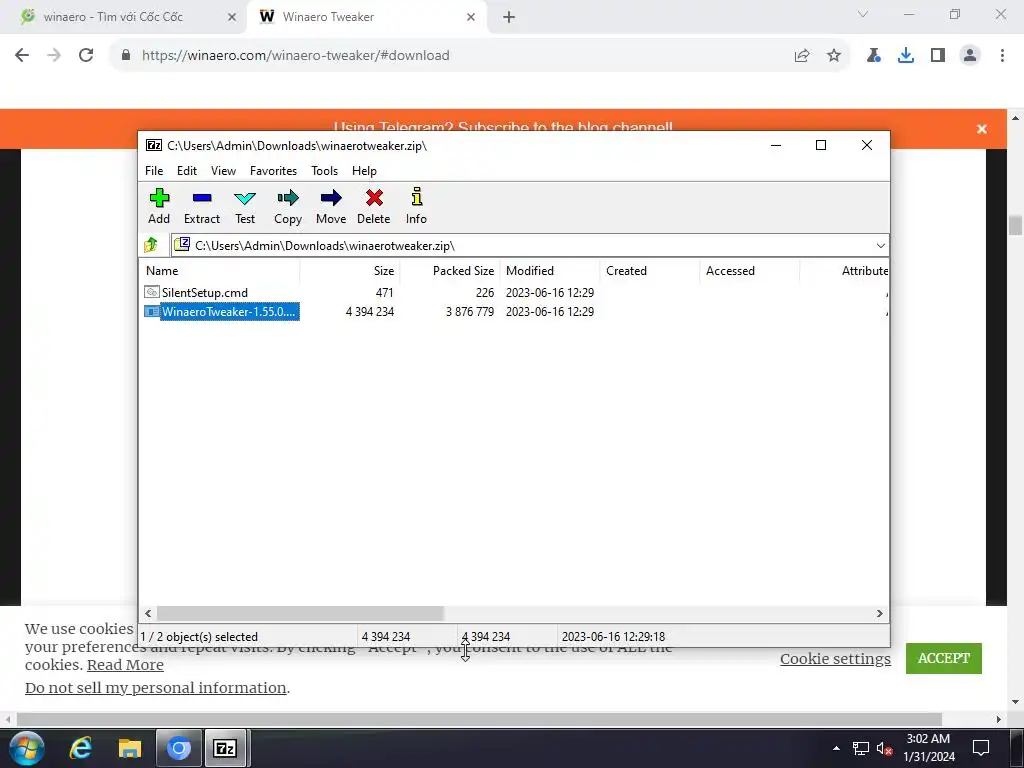Open the notification center icon
1024x768 pixels.
[x=980, y=748]
